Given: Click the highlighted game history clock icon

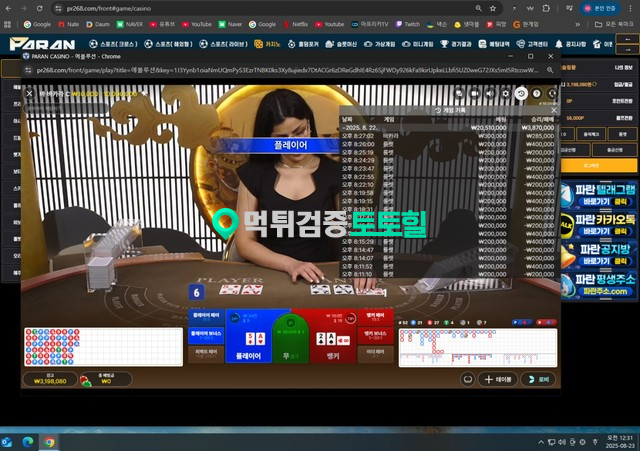Looking at the screenshot, I should click(x=521, y=93).
